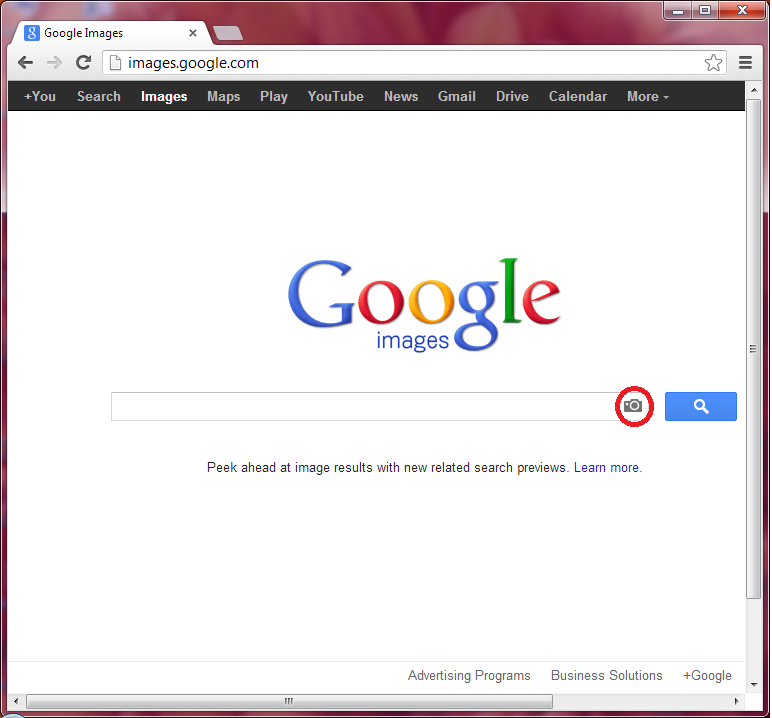The width and height of the screenshot is (772, 718).
Task: Click the camera search-by-image icon
Action: pyautogui.click(x=633, y=406)
